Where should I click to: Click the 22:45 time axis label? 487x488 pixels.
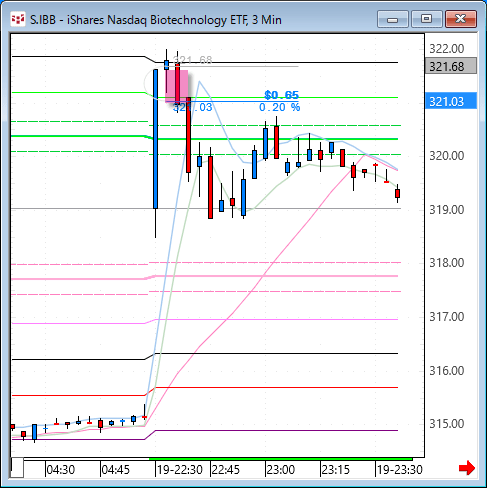click(x=226, y=470)
